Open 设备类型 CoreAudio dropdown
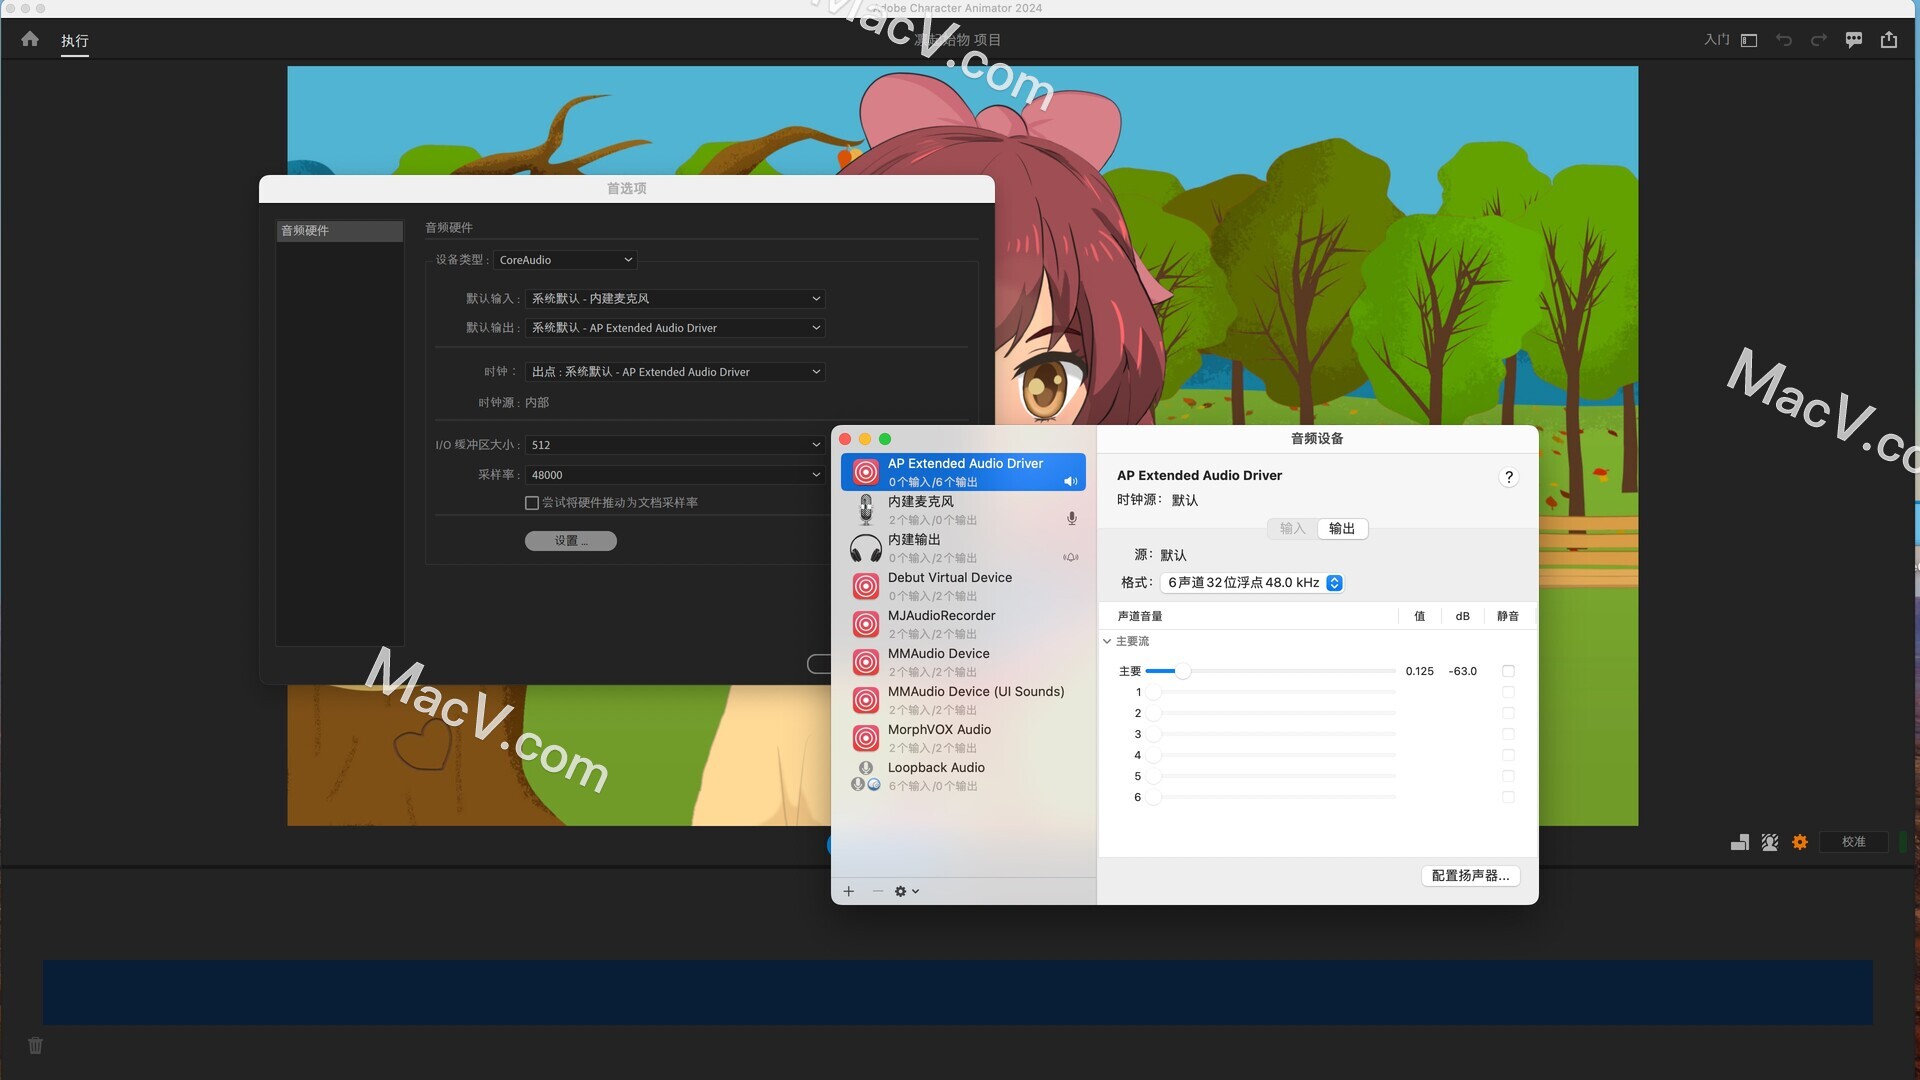This screenshot has height=1080, width=1920. pyautogui.click(x=565, y=260)
